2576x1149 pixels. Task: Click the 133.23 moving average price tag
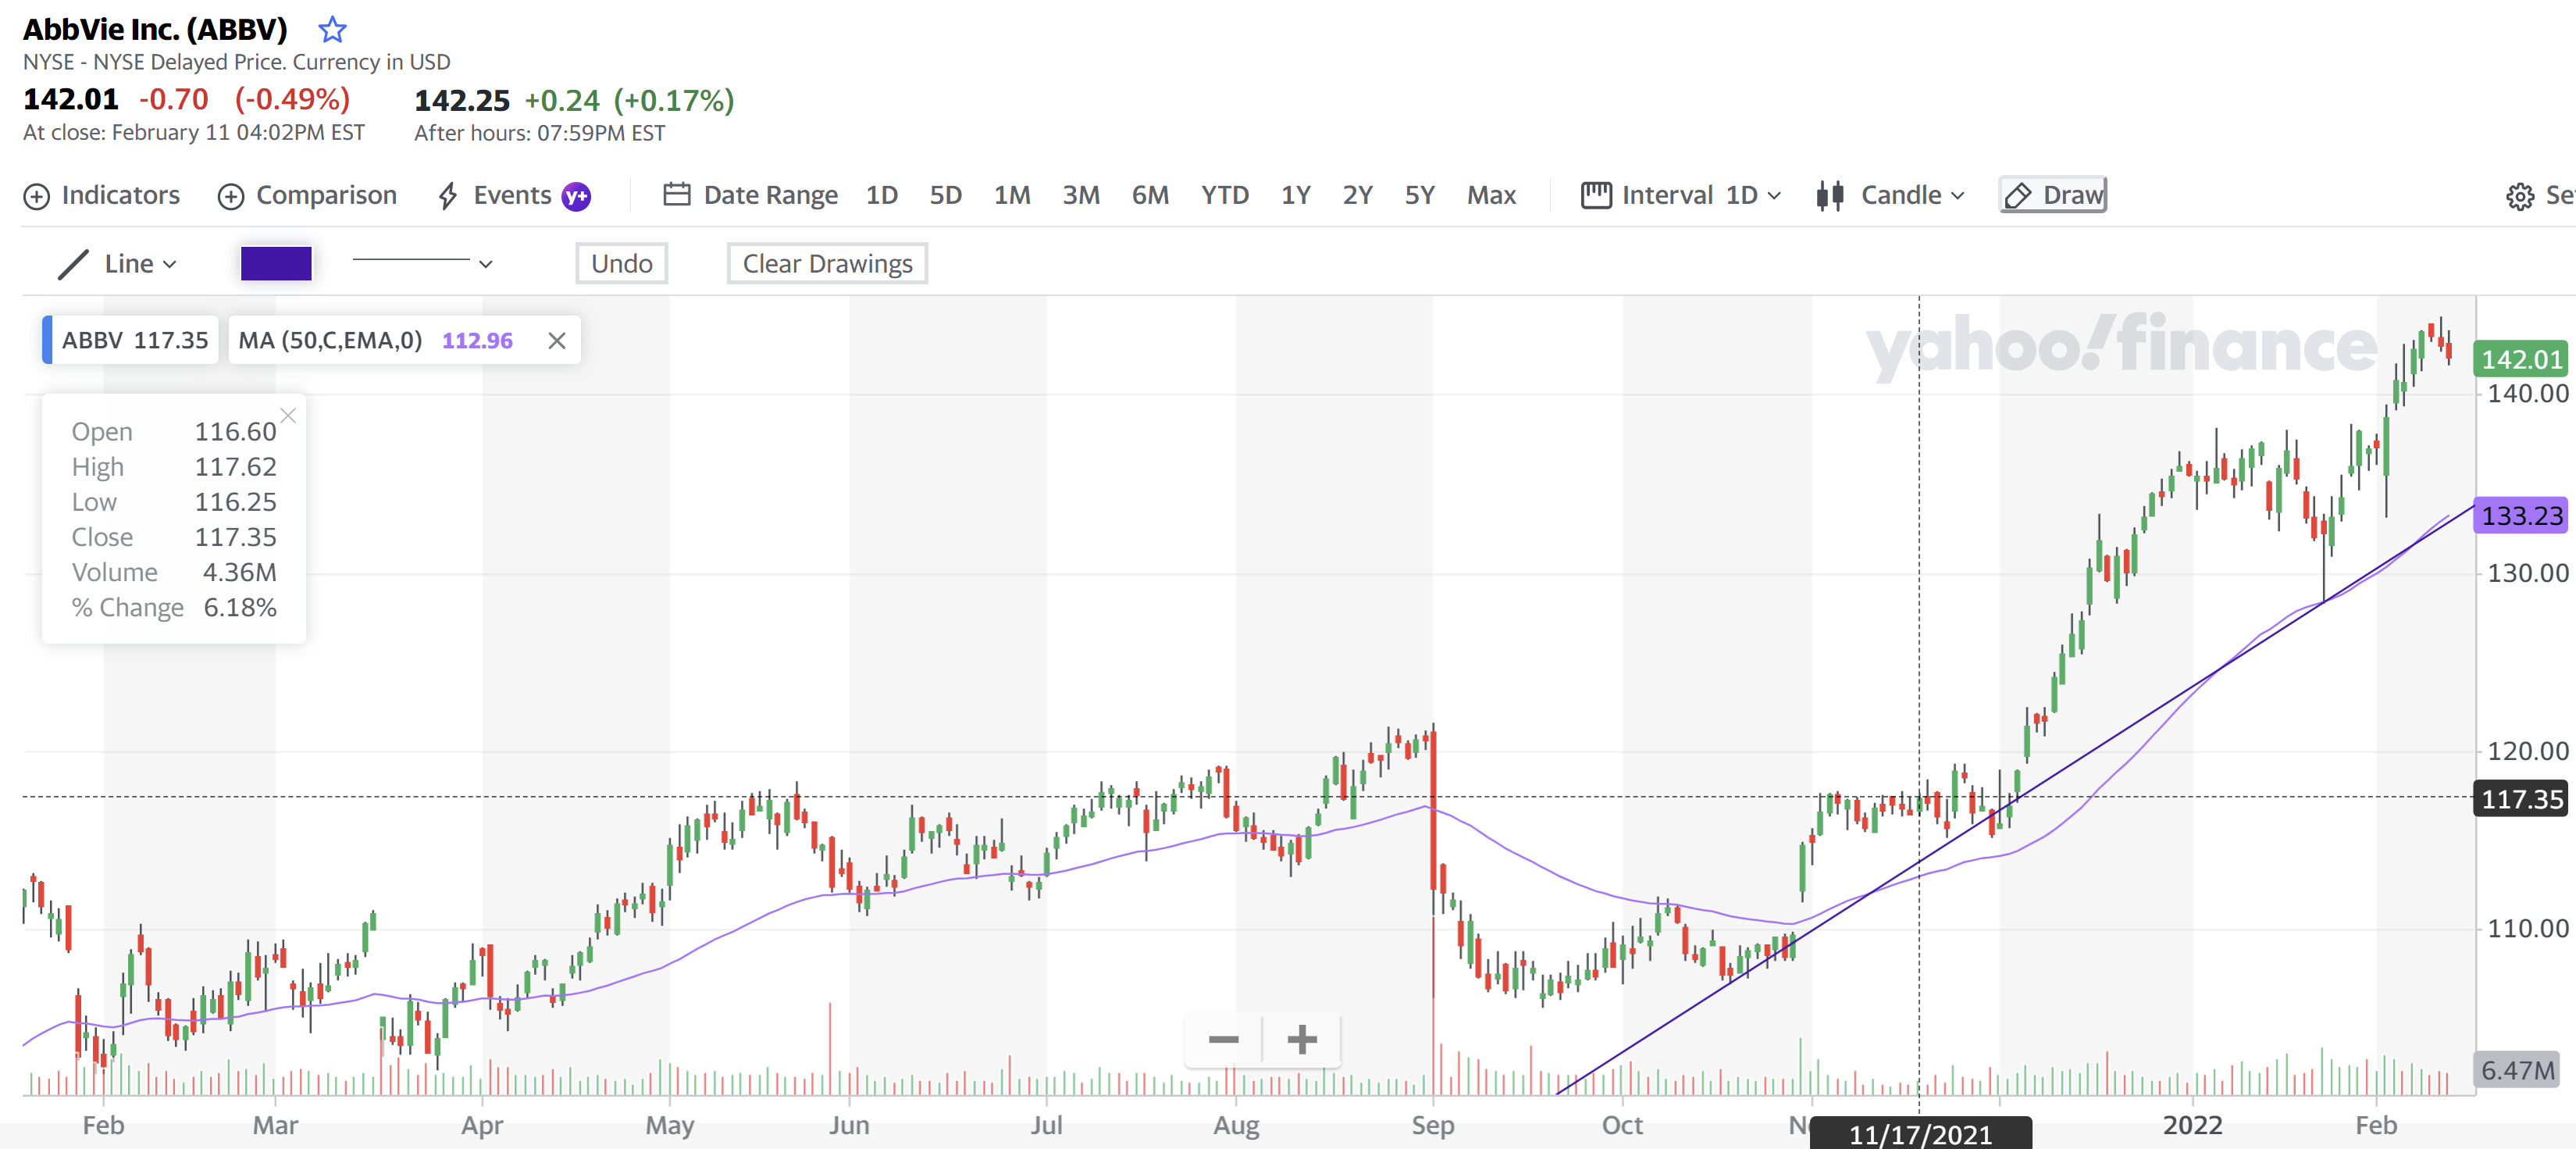coord(2521,516)
